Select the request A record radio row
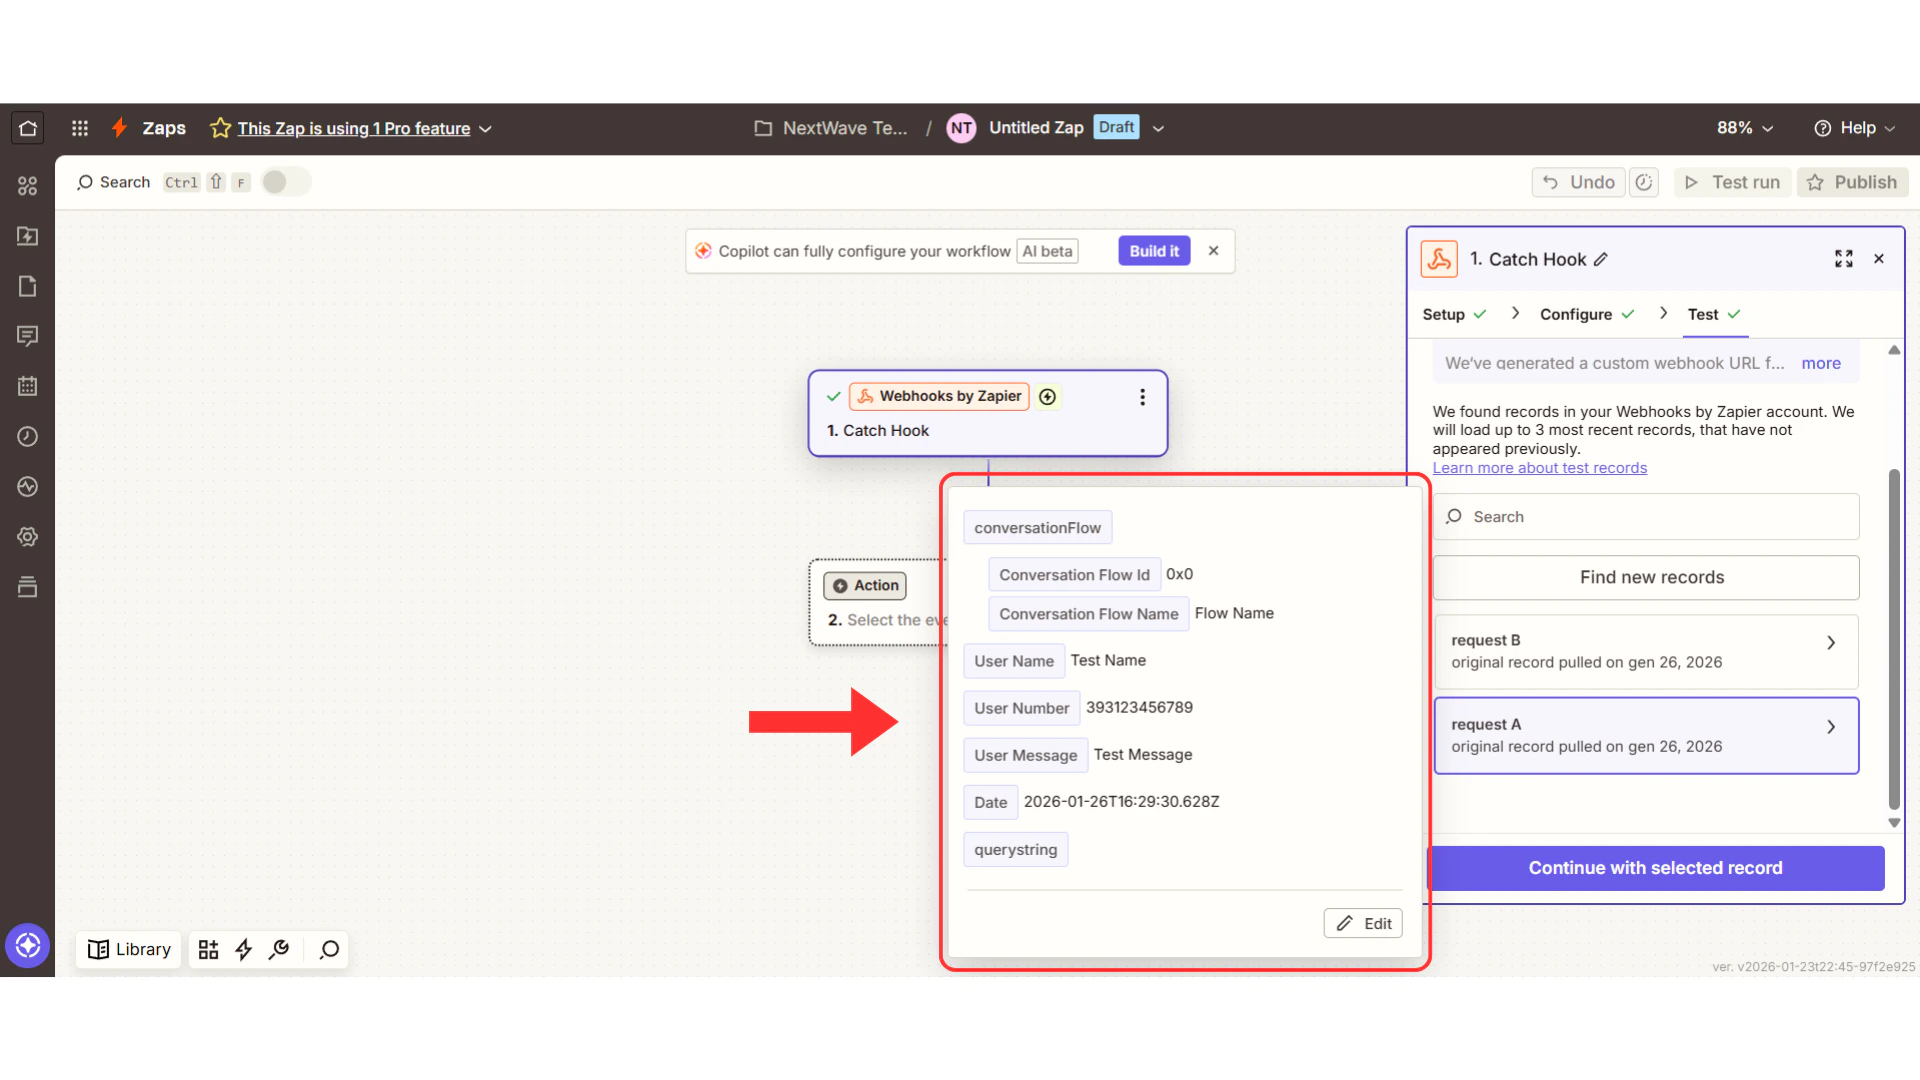The height and width of the screenshot is (1080, 1920). (1645, 735)
